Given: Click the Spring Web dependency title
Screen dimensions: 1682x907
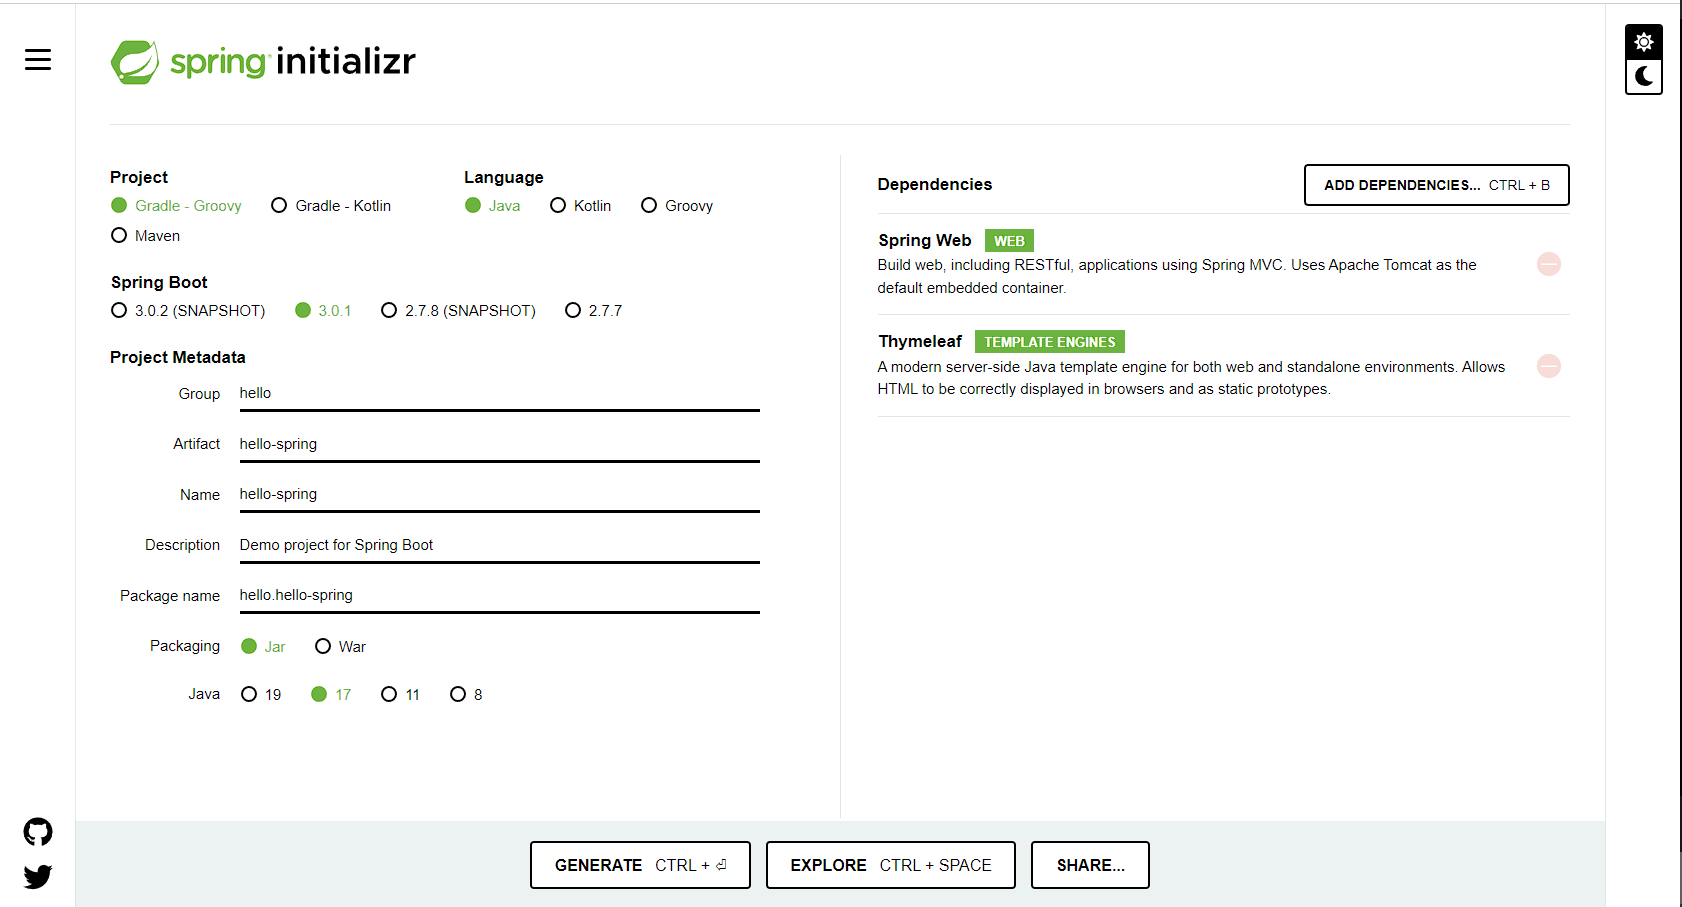Looking at the screenshot, I should [x=925, y=240].
